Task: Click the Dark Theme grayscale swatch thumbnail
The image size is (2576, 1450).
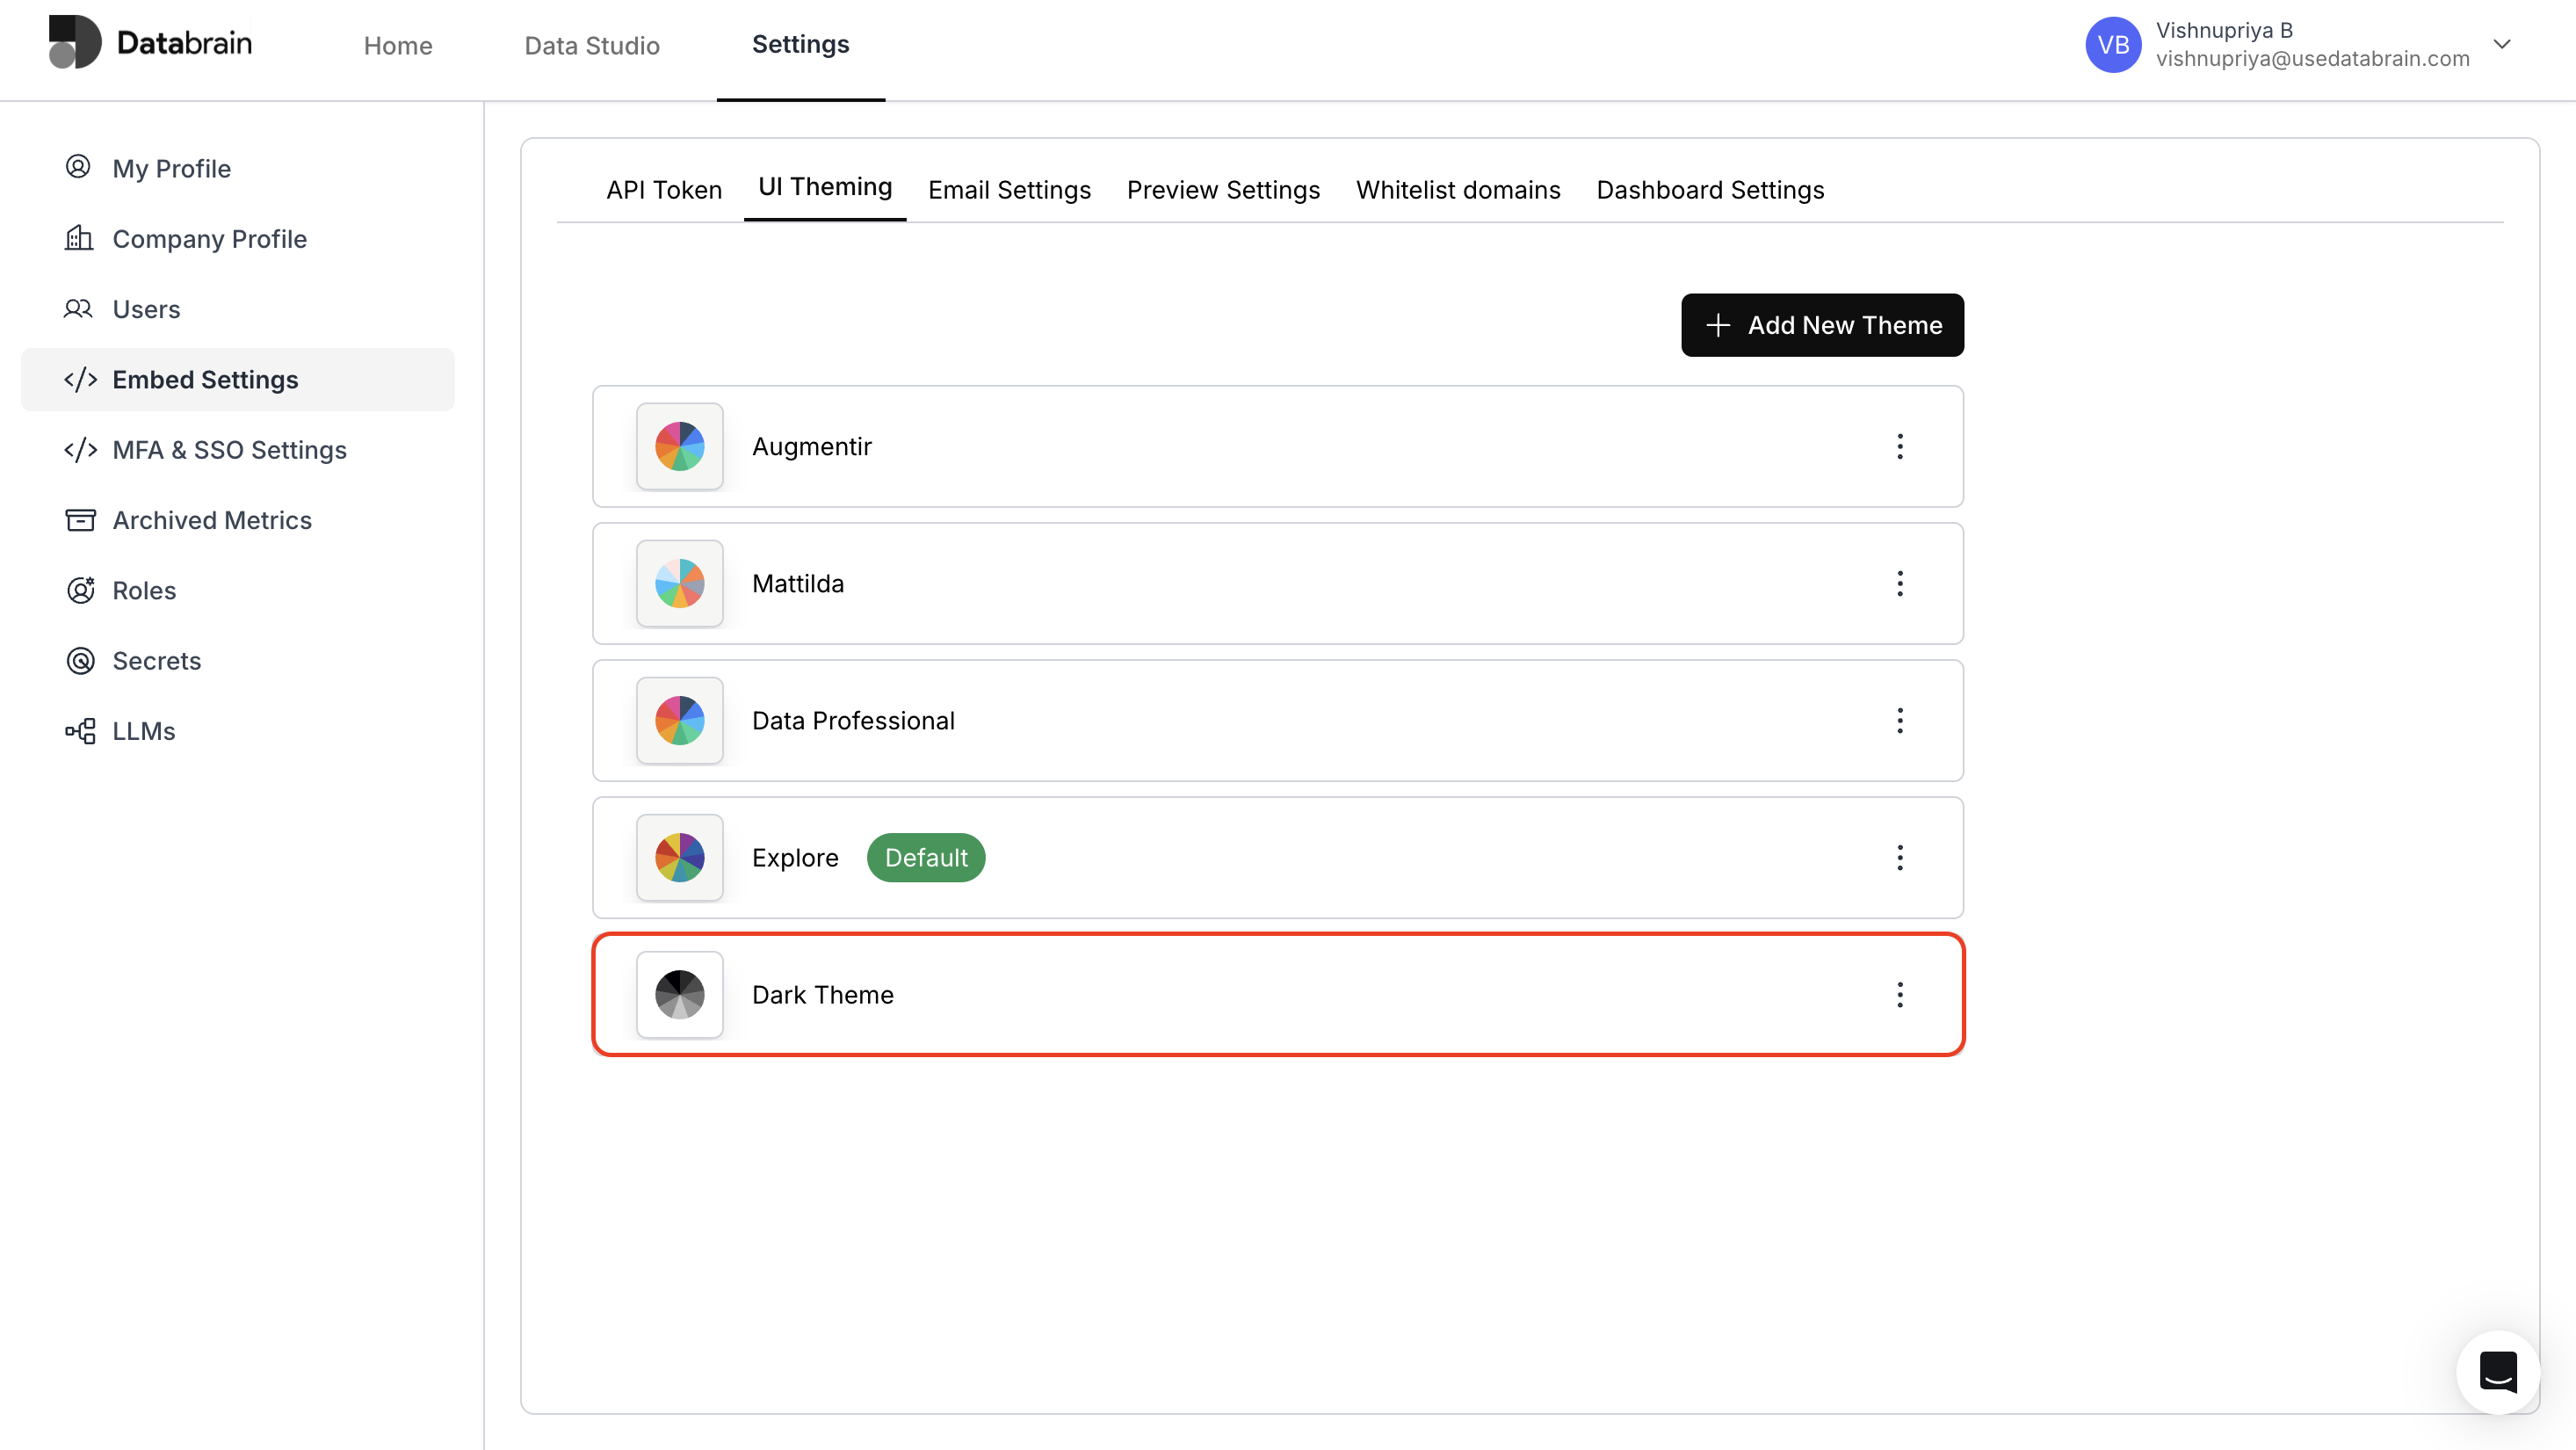Action: pos(680,995)
